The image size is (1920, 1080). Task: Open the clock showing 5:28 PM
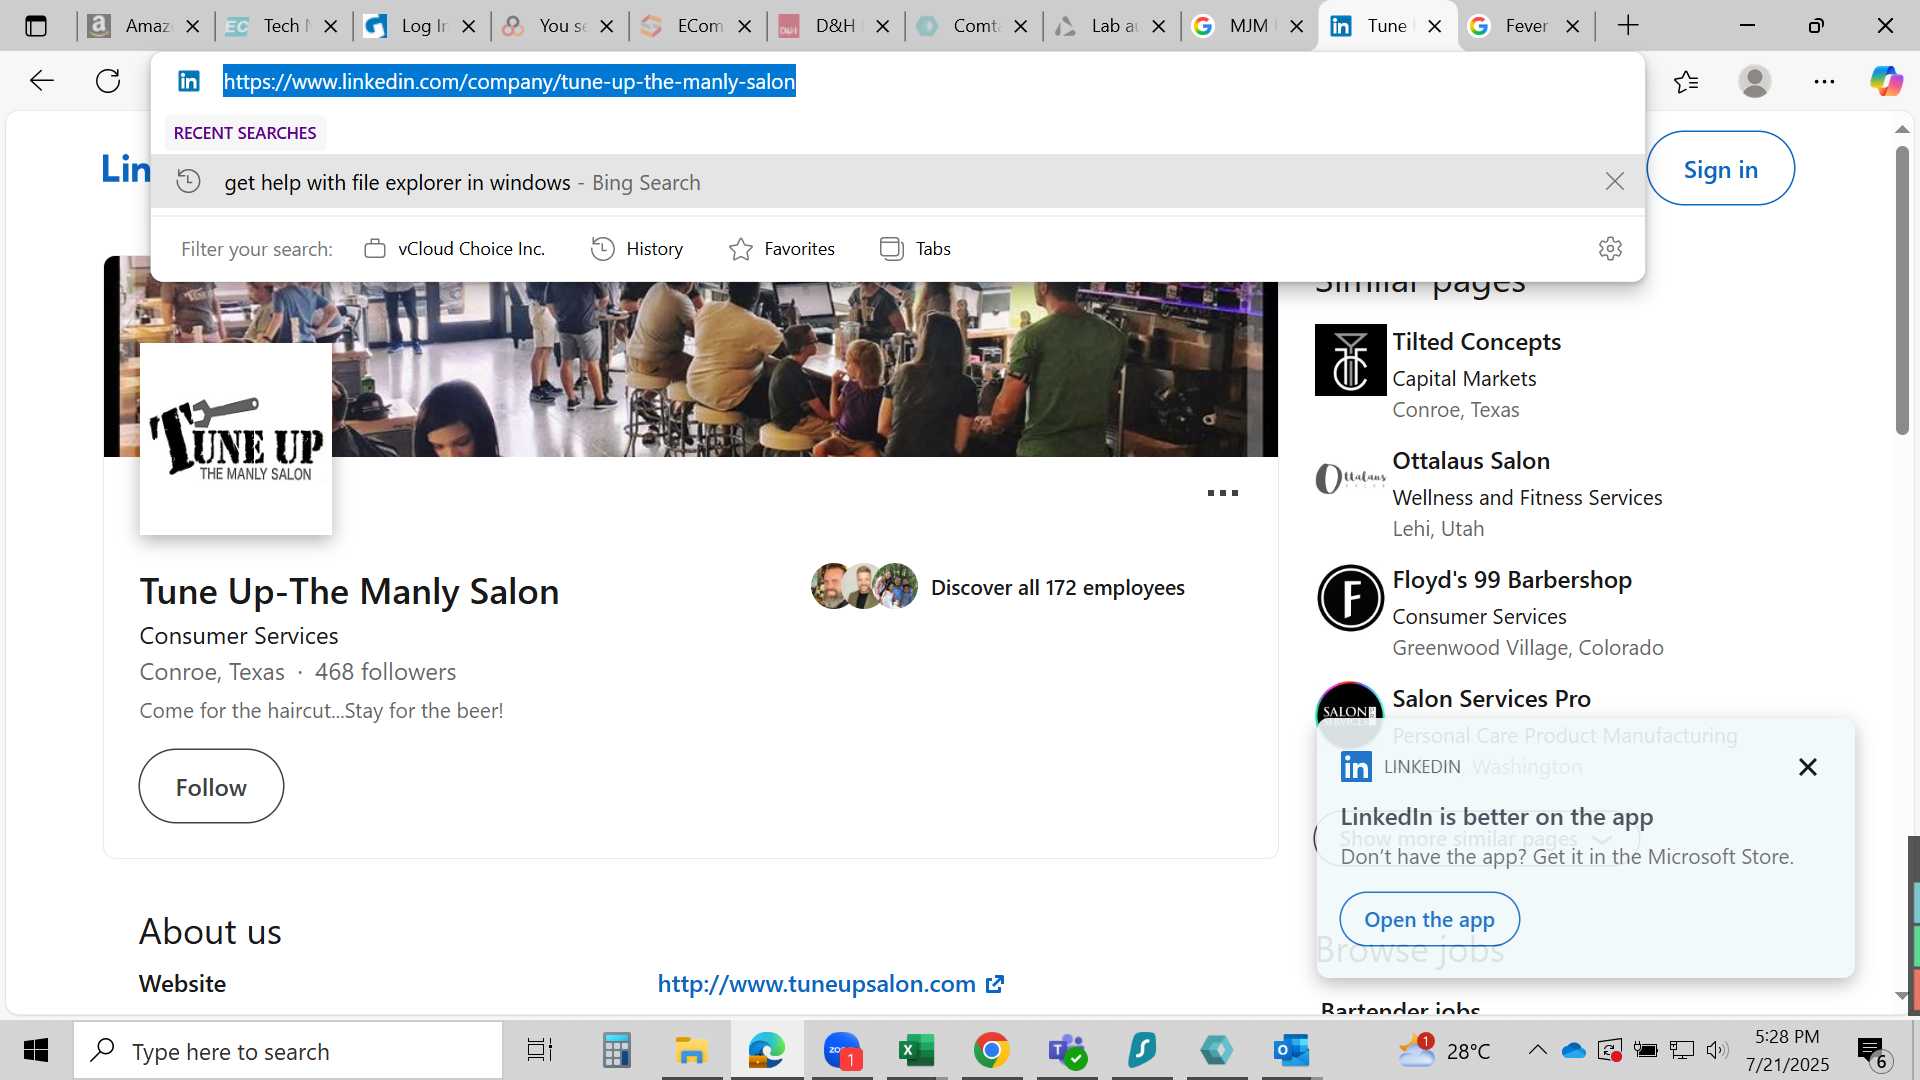click(1787, 1050)
